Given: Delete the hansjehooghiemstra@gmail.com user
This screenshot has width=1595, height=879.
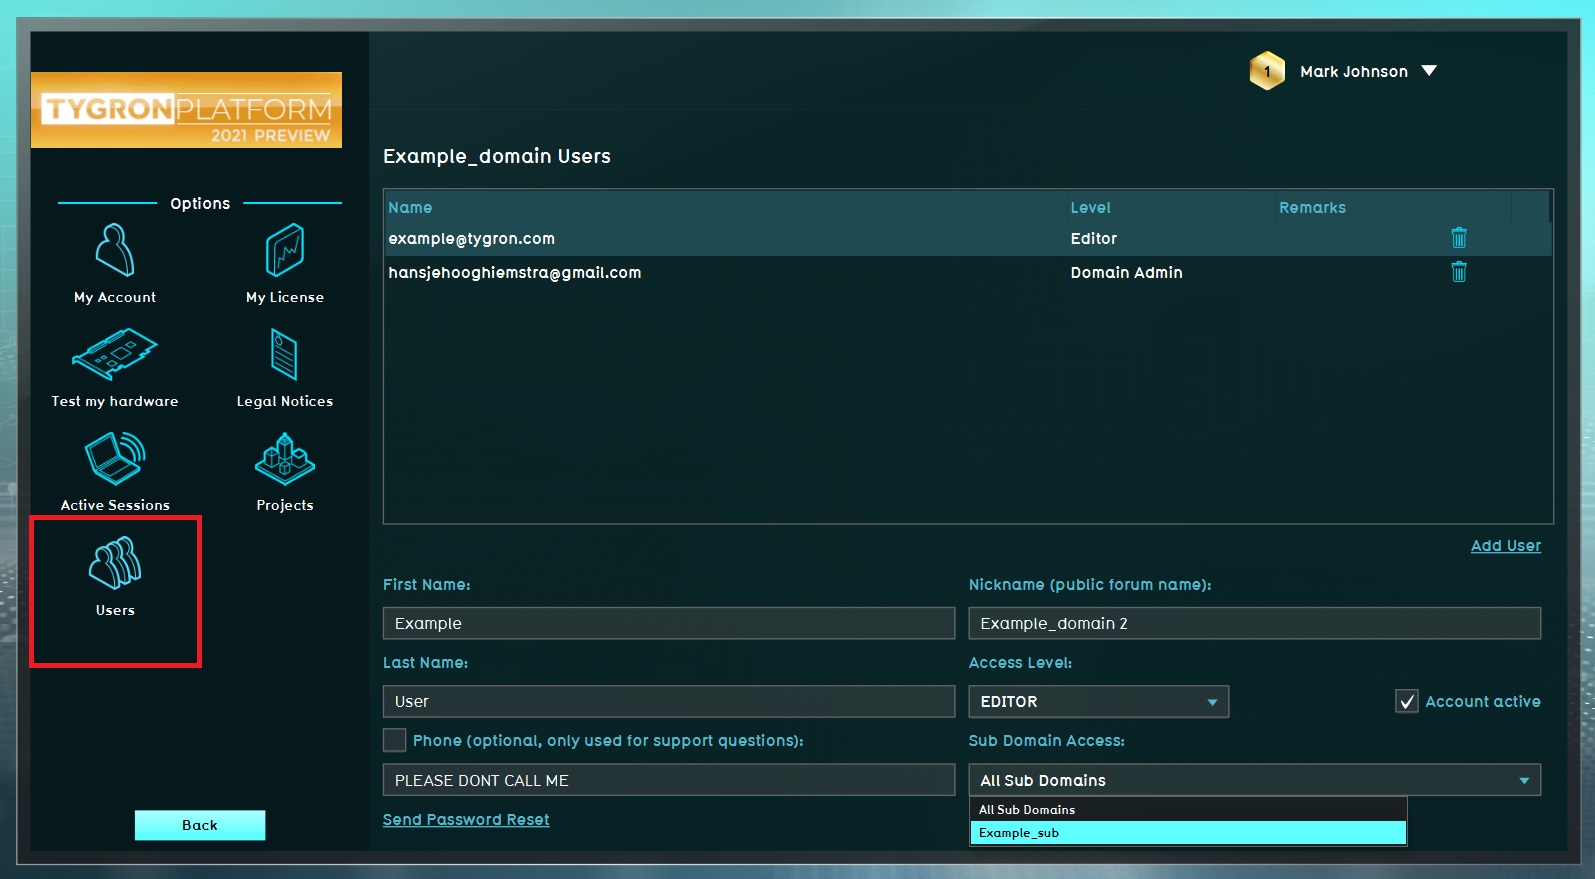Looking at the screenshot, I should (x=1459, y=272).
